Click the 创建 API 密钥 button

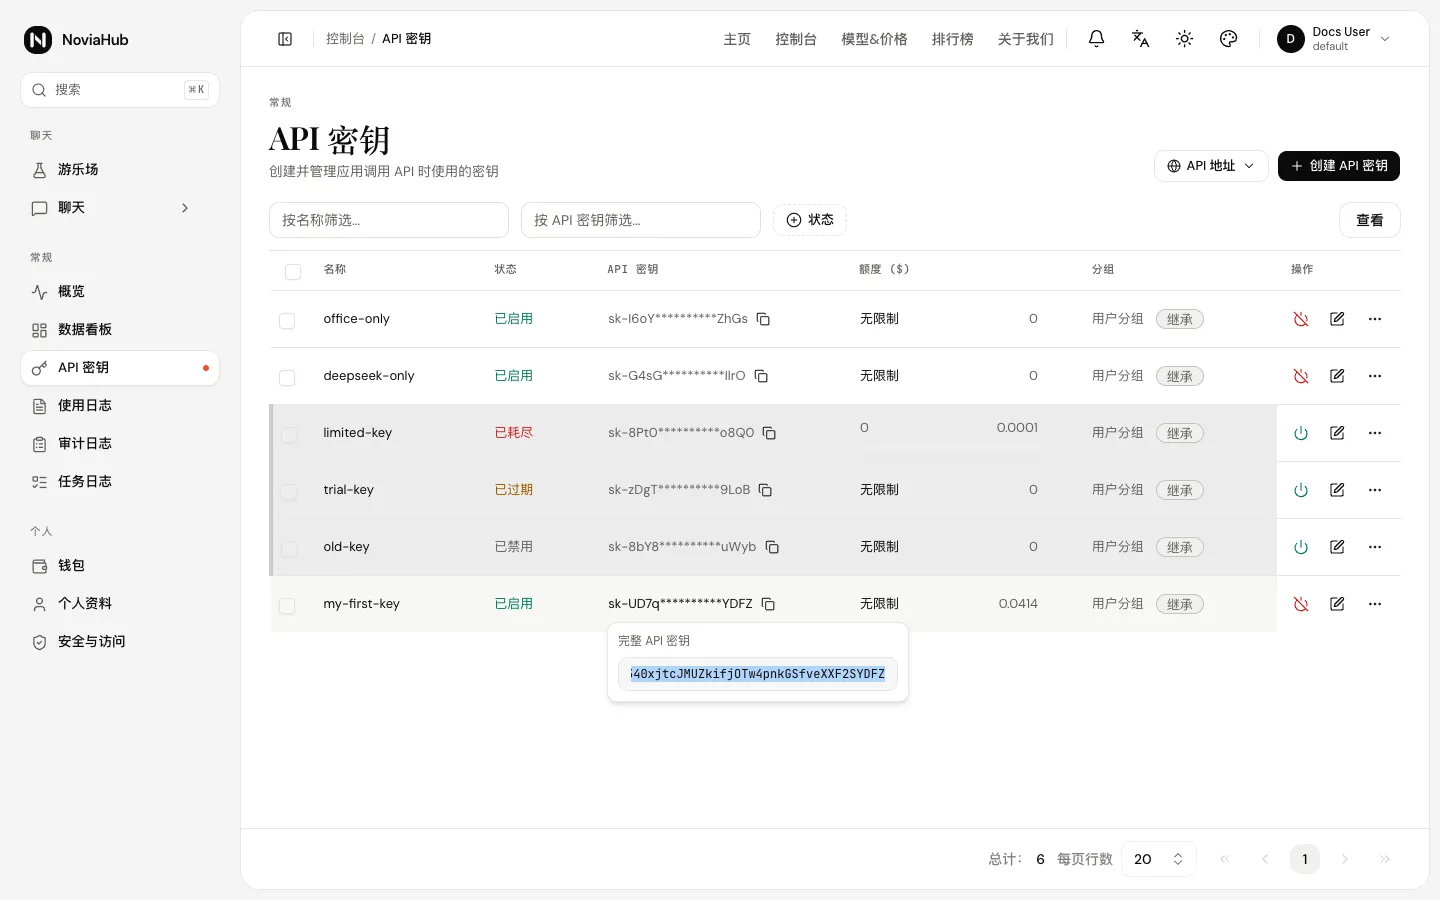click(1339, 166)
